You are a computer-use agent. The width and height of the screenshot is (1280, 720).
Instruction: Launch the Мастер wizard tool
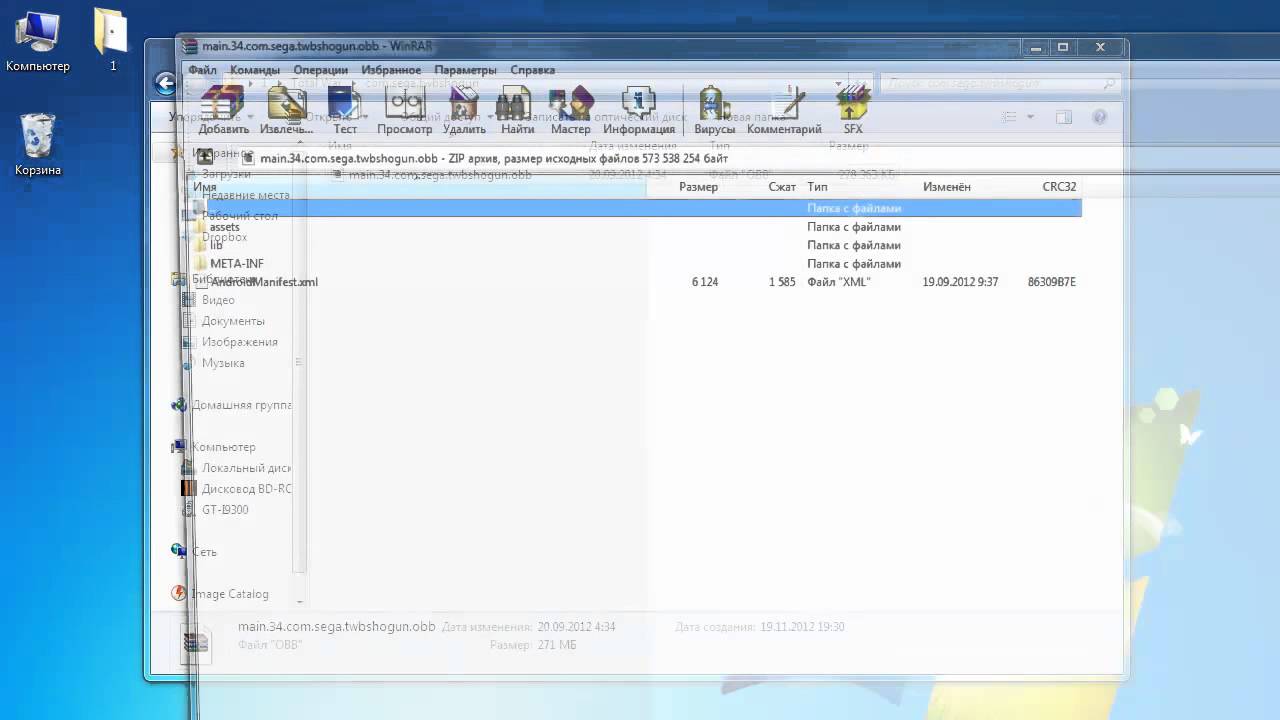click(570, 110)
